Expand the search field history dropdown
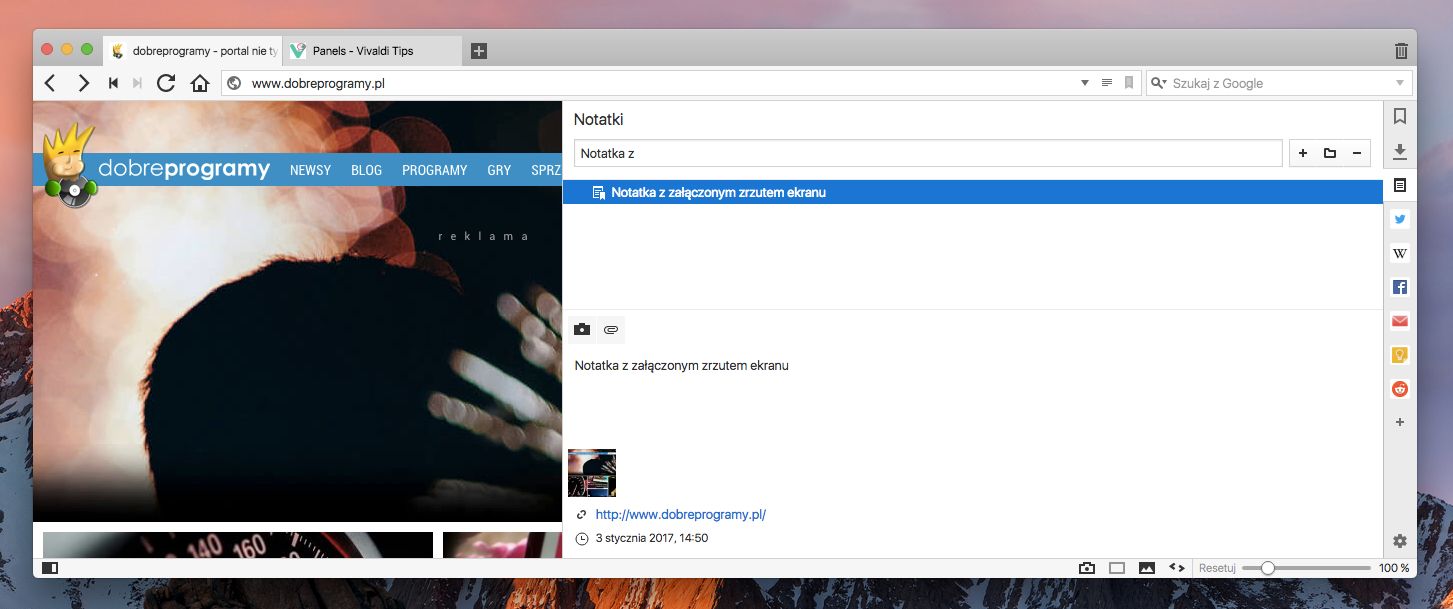The height and width of the screenshot is (609, 1453). click(x=1400, y=83)
